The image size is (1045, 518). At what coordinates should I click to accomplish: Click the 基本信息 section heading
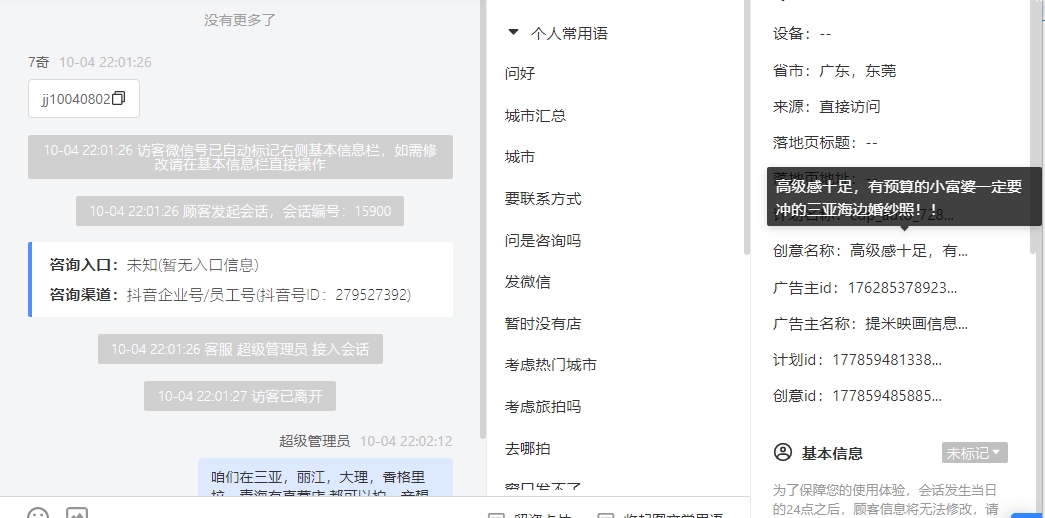[x=832, y=453]
